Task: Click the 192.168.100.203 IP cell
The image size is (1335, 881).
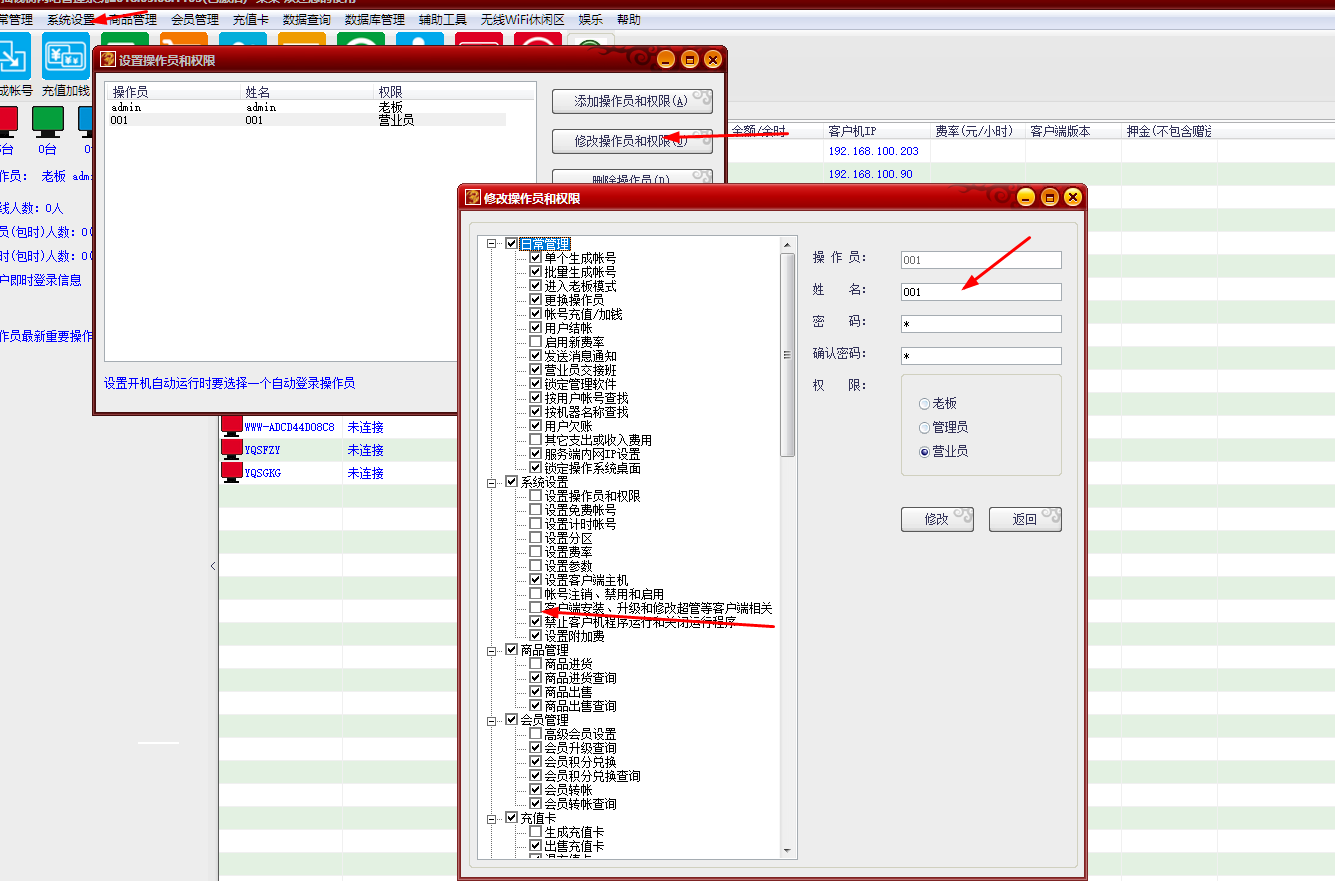Action: coord(873,151)
